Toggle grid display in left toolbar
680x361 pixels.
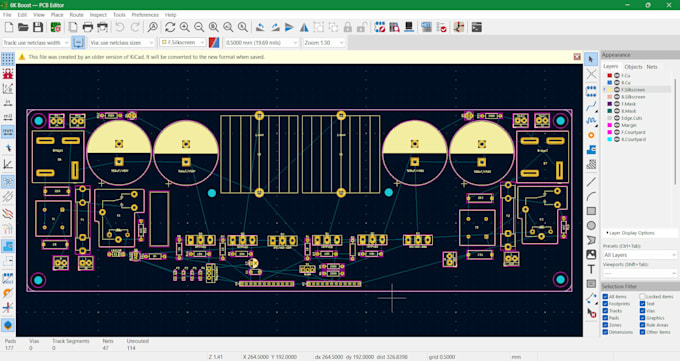[x=8, y=59]
